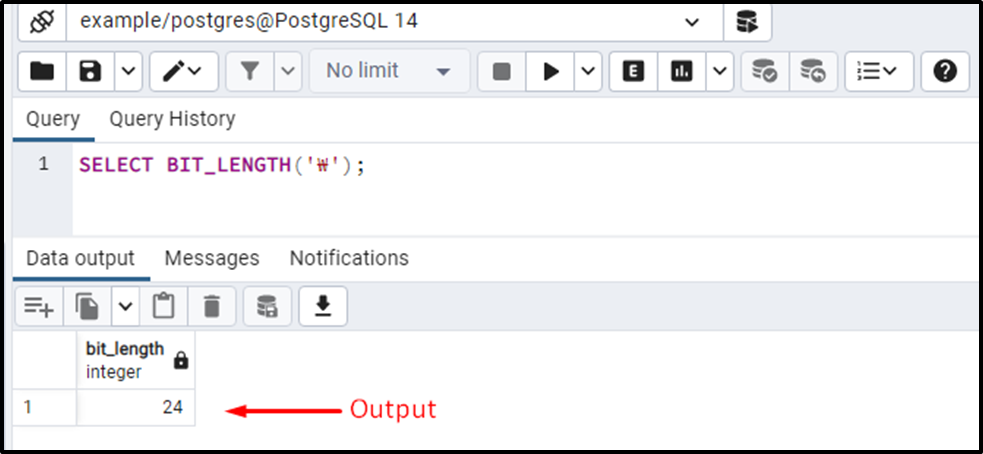Click the Stop query square button
Image resolution: width=983 pixels, height=454 pixels.
click(502, 71)
